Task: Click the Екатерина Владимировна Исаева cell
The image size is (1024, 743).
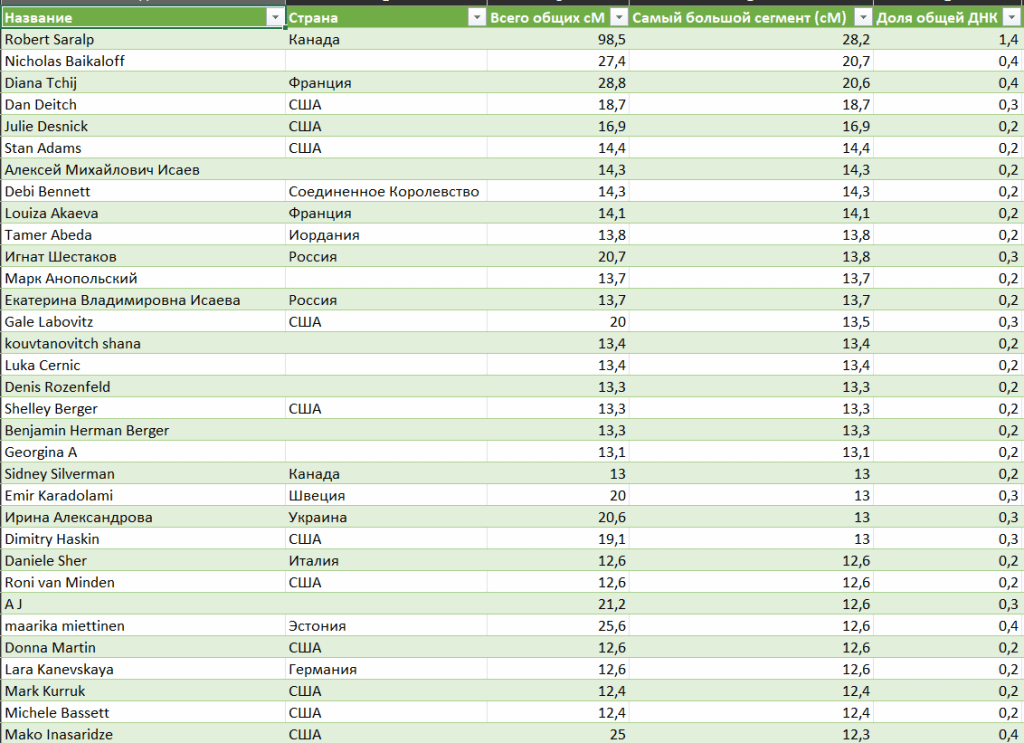Action: click(122, 300)
